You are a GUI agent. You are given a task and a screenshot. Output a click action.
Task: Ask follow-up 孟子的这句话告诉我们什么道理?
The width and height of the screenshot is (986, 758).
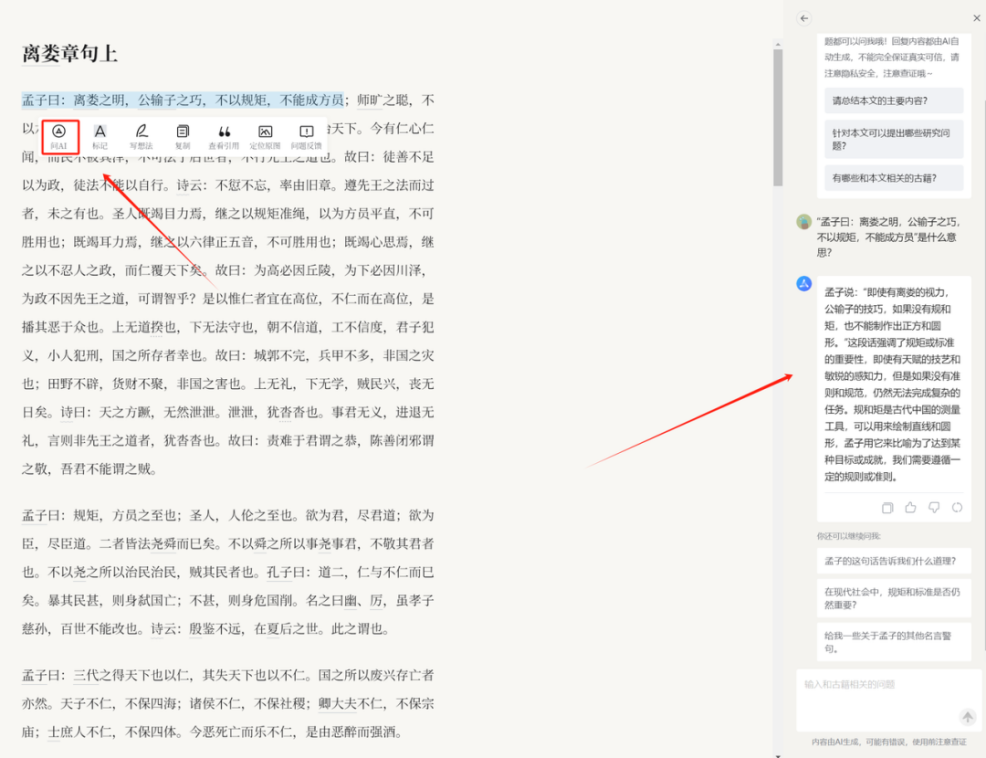click(x=893, y=561)
